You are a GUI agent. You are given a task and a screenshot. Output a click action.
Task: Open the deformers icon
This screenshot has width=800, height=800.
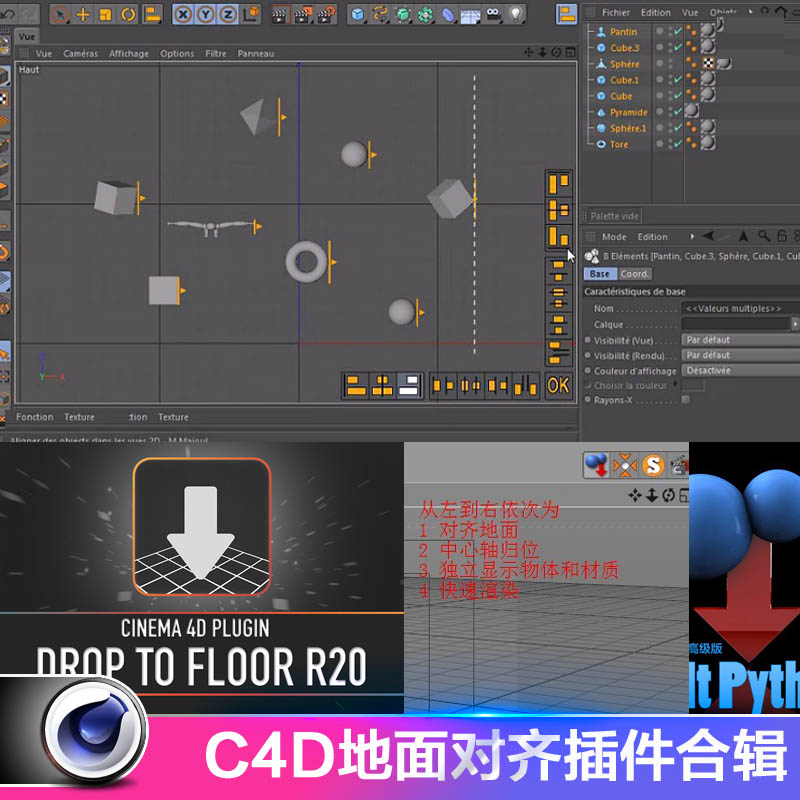(448, 14)
